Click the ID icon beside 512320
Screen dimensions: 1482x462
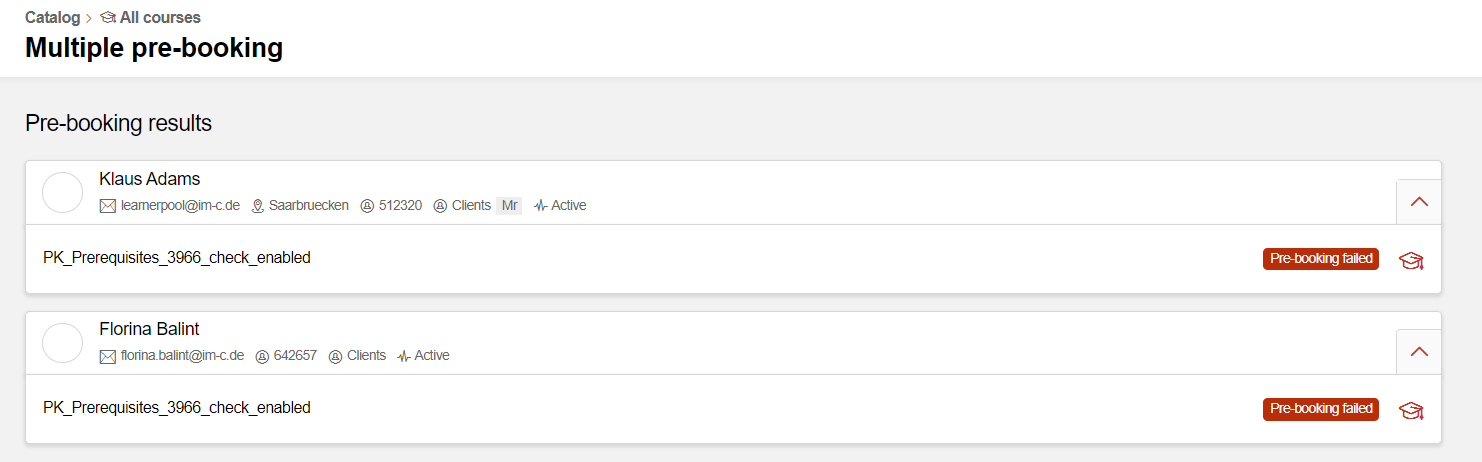coord(367,206)
